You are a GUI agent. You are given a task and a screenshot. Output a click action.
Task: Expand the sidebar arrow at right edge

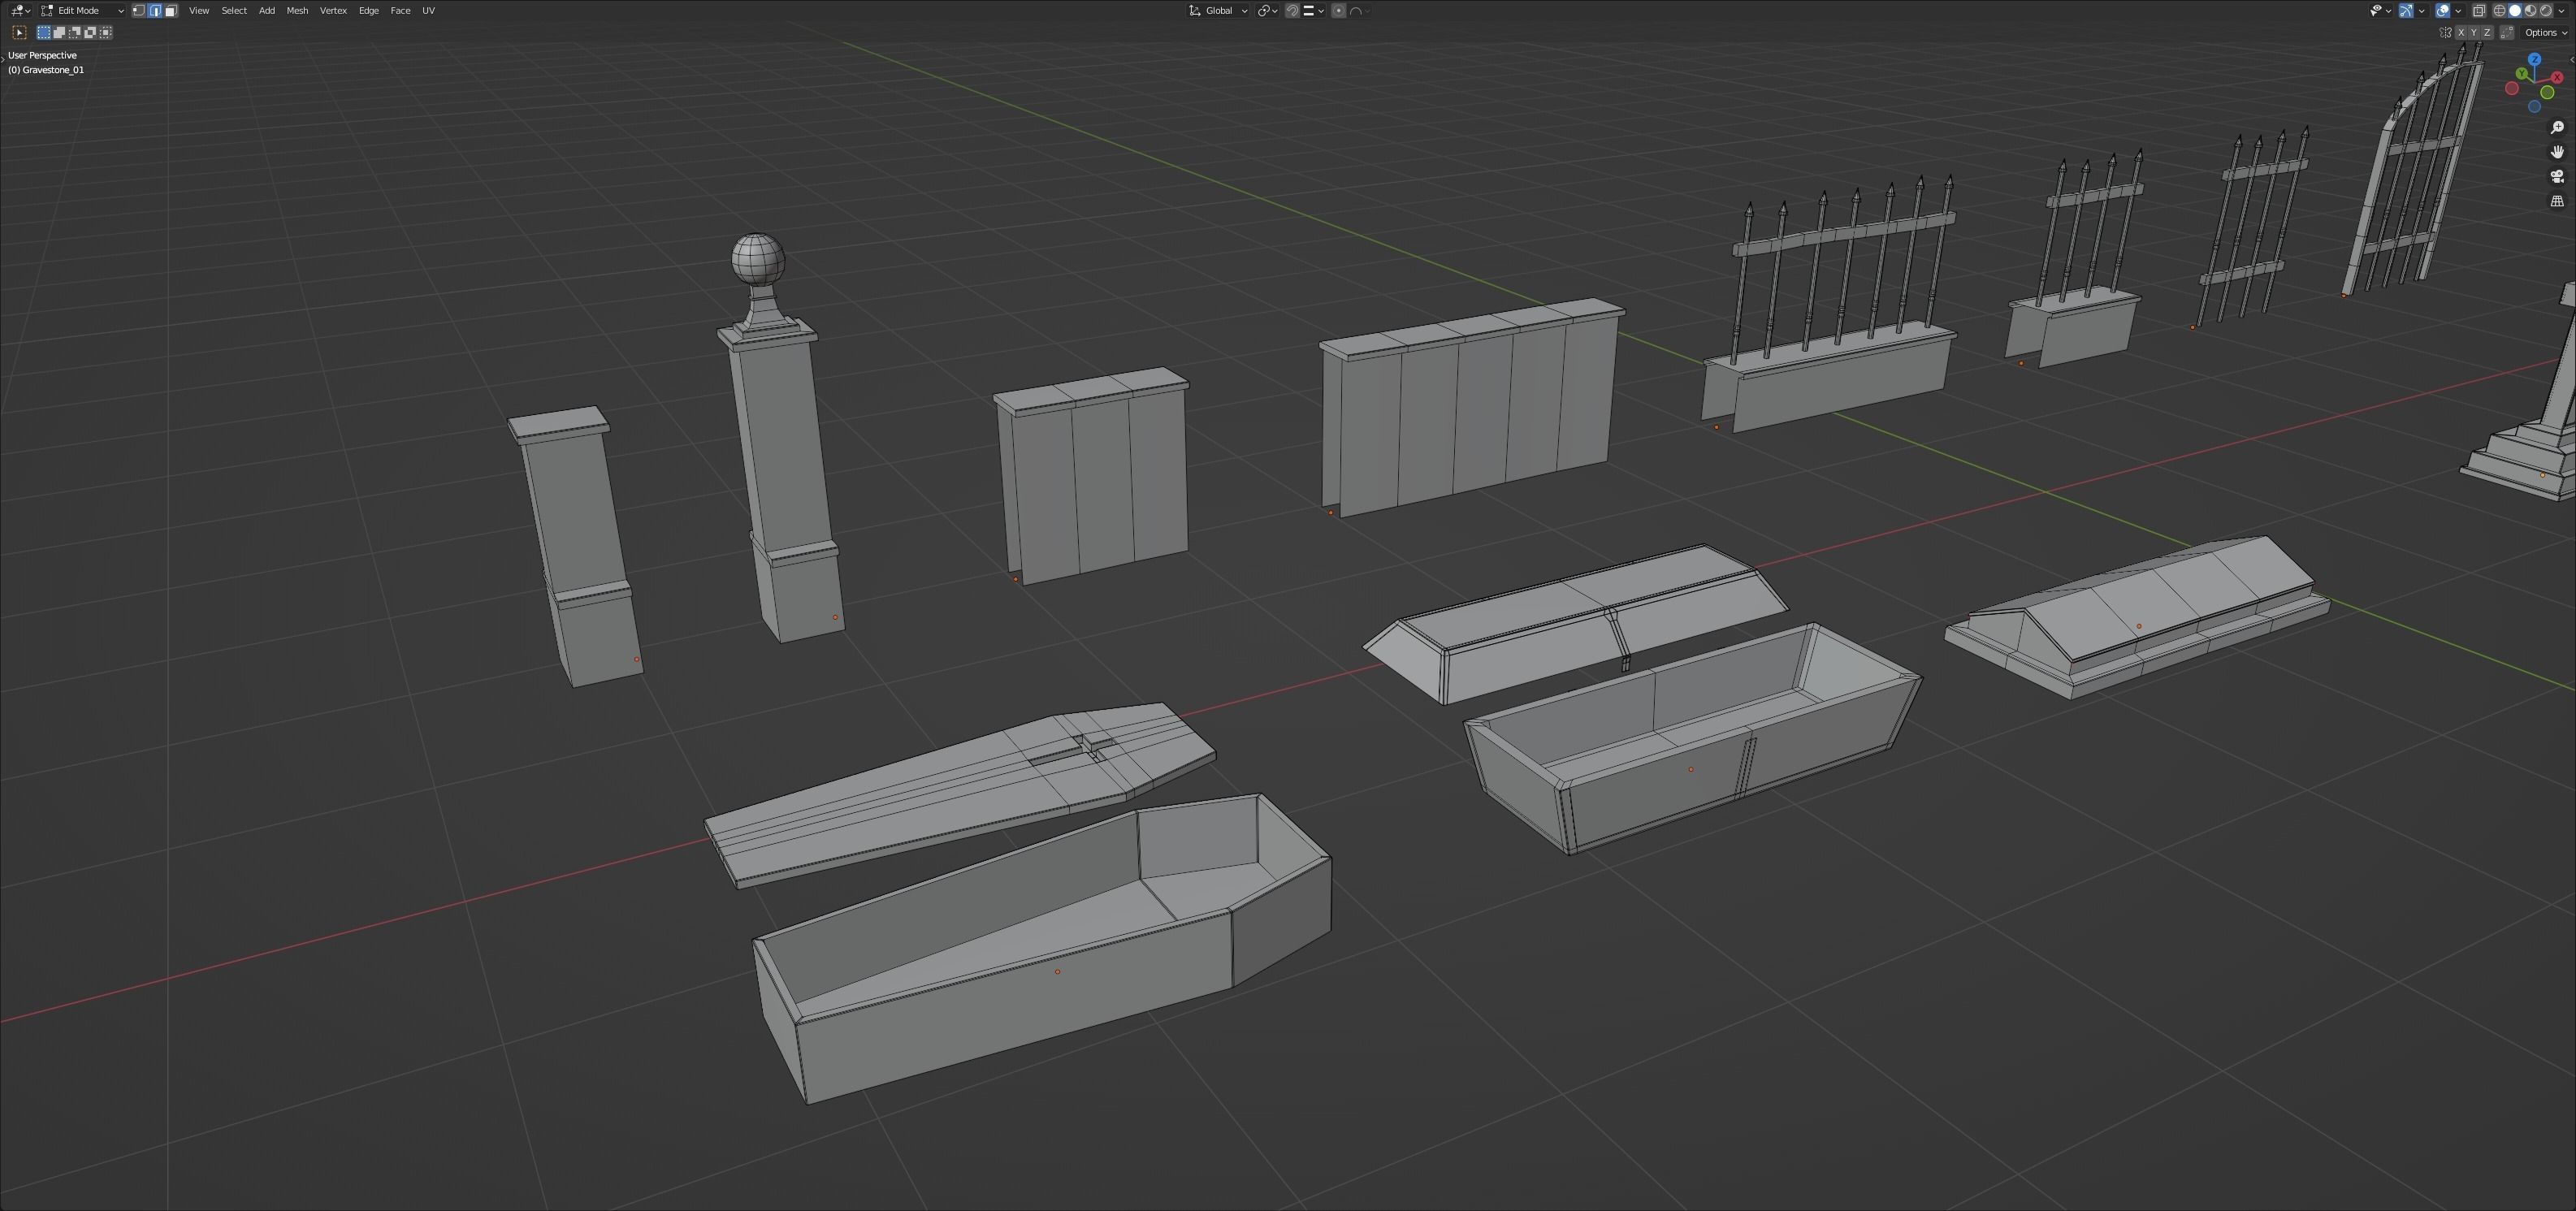(2572, 60)
